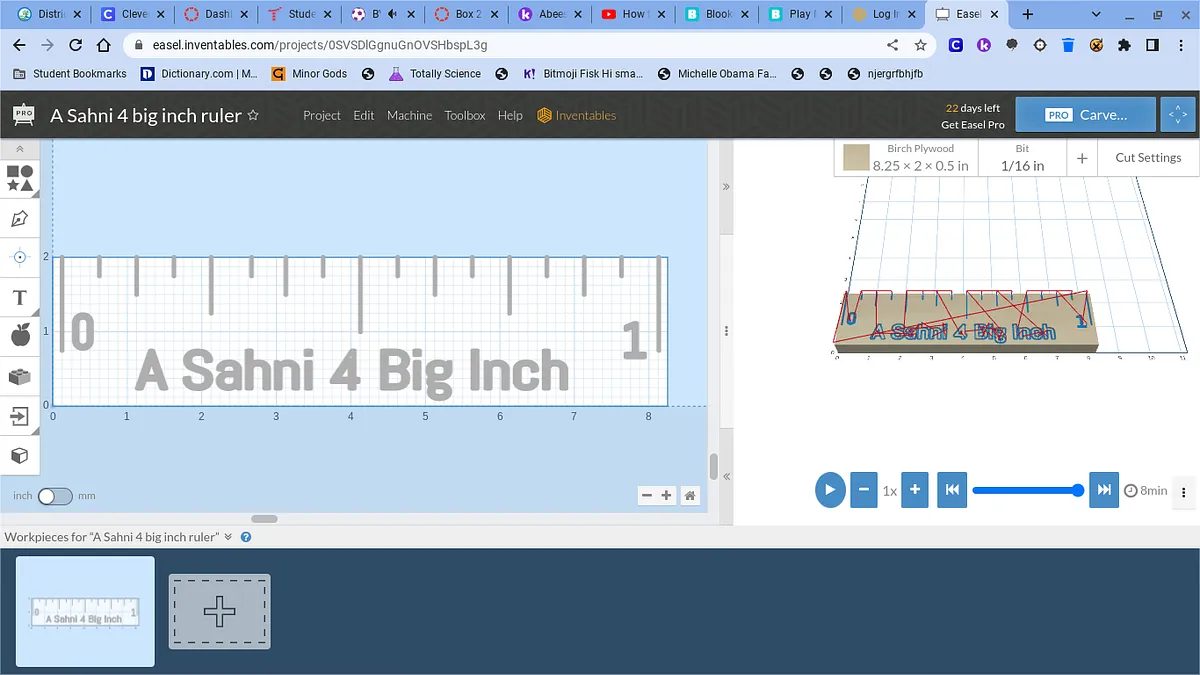Collapse the left tool sidebar chevron
This screenshot has height=675, width=1200.
(x=20, y=149)
